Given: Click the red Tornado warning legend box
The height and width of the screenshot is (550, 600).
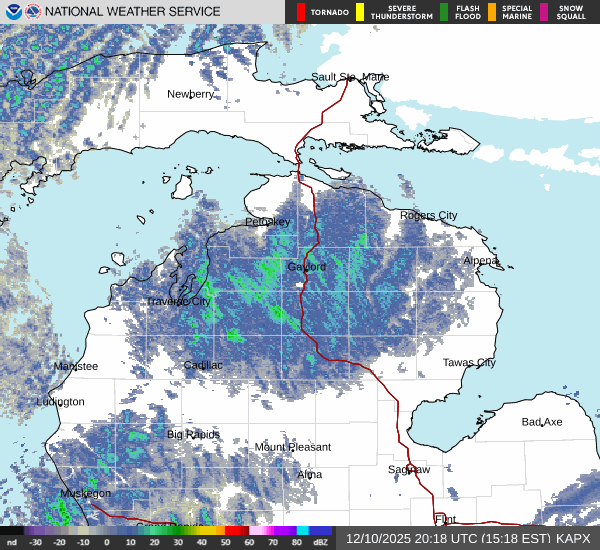Looking at the screenshot, I should (x=301, y=12).
